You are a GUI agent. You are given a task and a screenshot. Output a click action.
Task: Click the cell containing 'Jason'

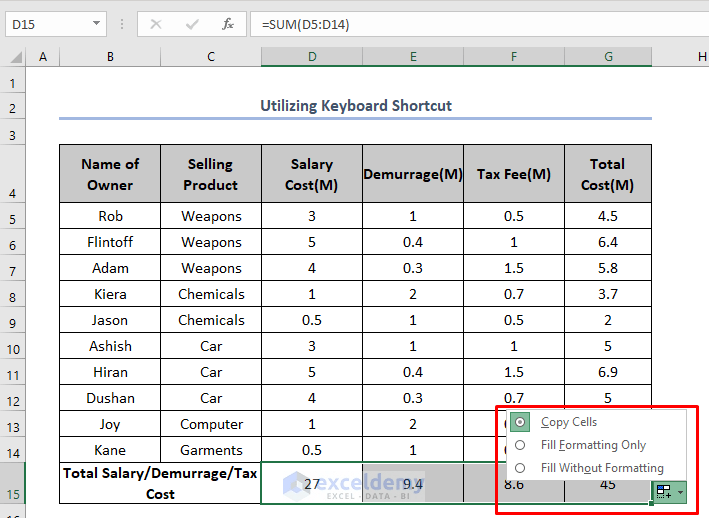pyautogui.click(x=110, y=320)
